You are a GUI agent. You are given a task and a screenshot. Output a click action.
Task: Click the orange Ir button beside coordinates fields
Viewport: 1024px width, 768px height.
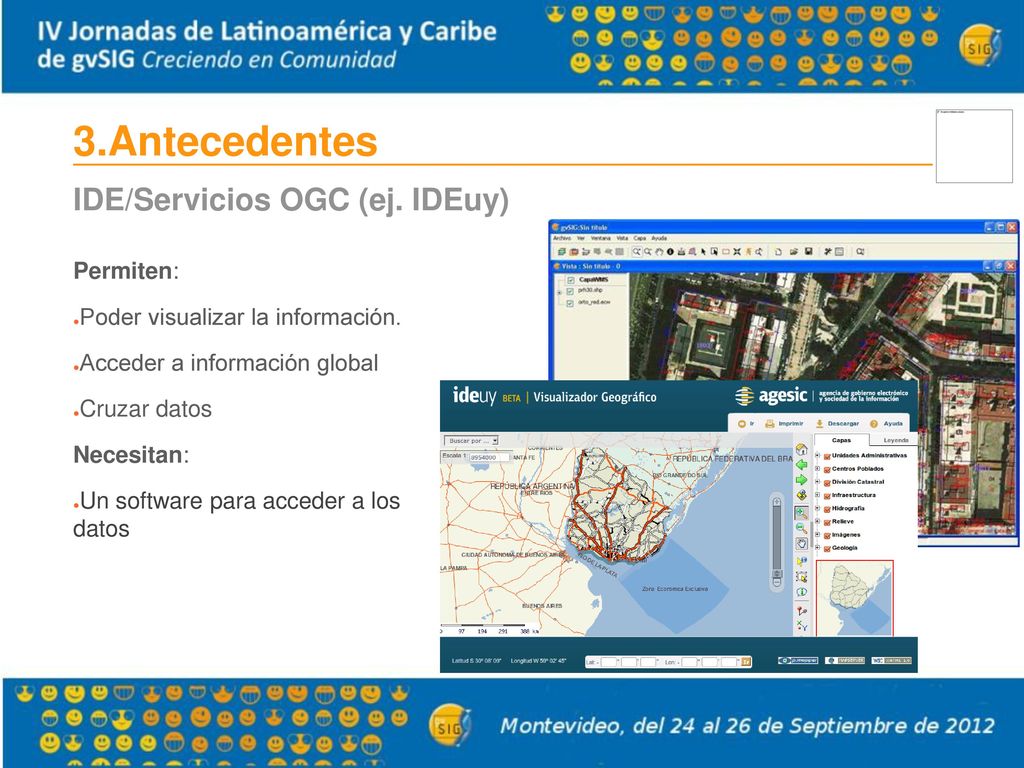click(746, 662)
